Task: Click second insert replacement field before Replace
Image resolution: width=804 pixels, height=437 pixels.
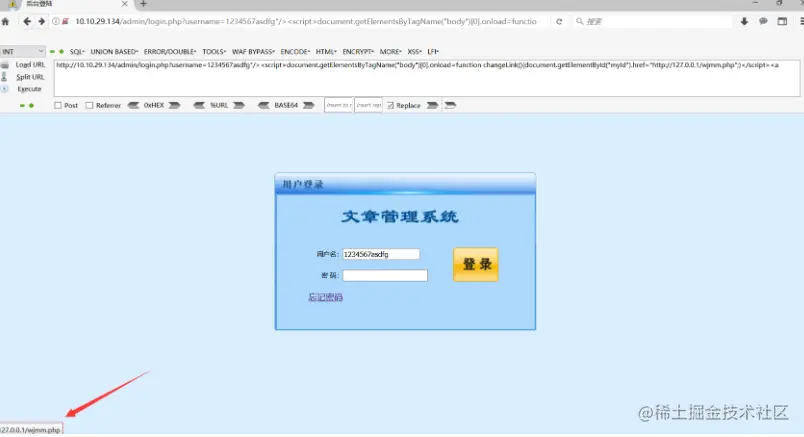Action: click(x=369, y=105)
